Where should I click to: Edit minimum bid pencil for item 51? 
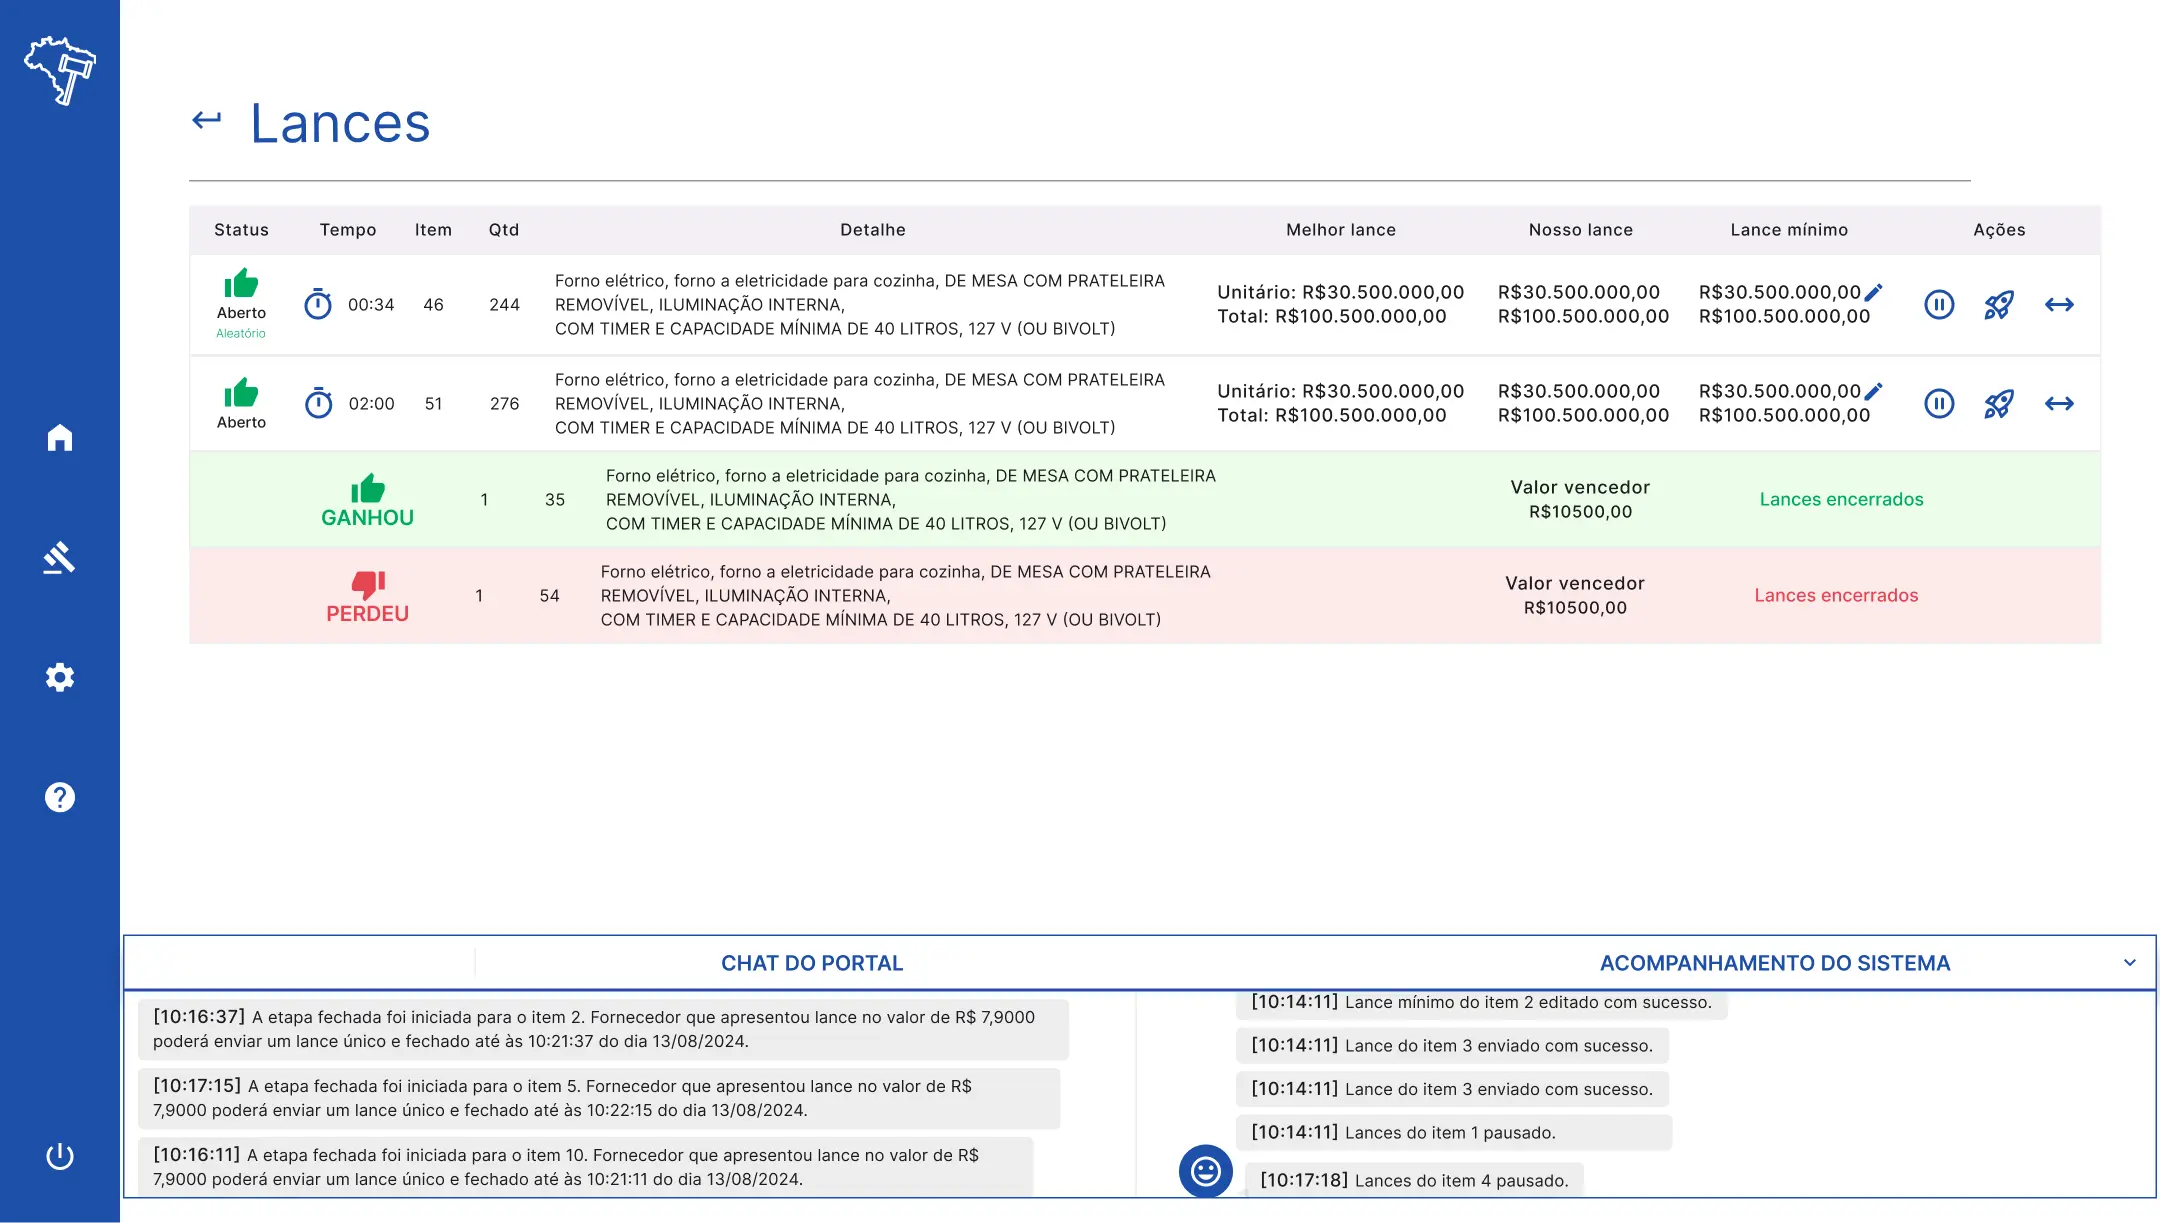pos(1874,391)
